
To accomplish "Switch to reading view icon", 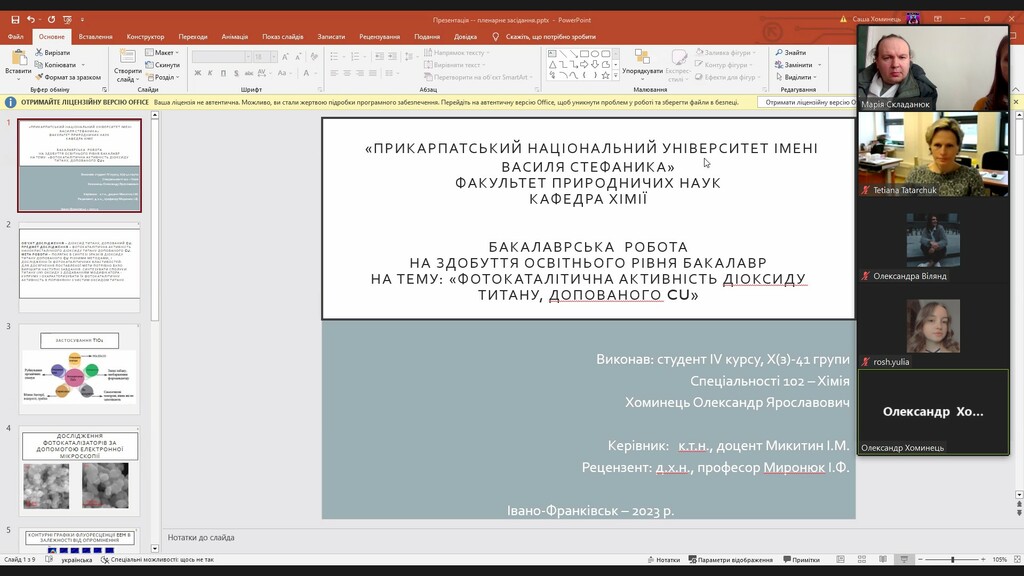I will [883, 560].
